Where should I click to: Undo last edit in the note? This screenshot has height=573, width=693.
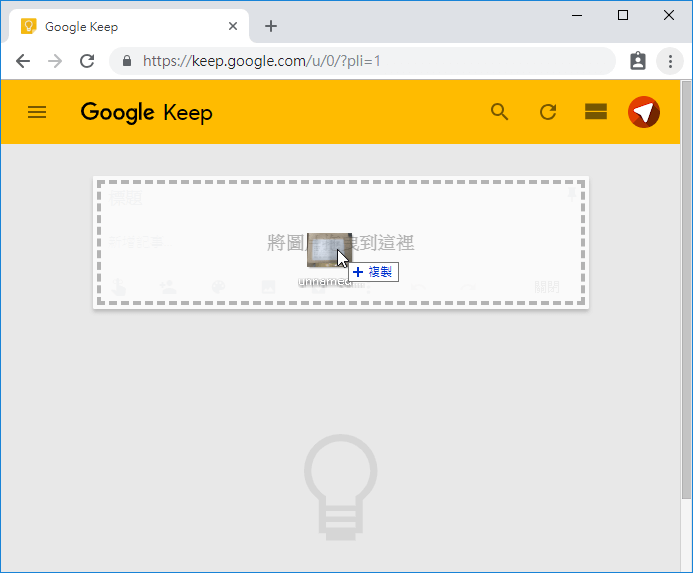[x=418, y=287]
